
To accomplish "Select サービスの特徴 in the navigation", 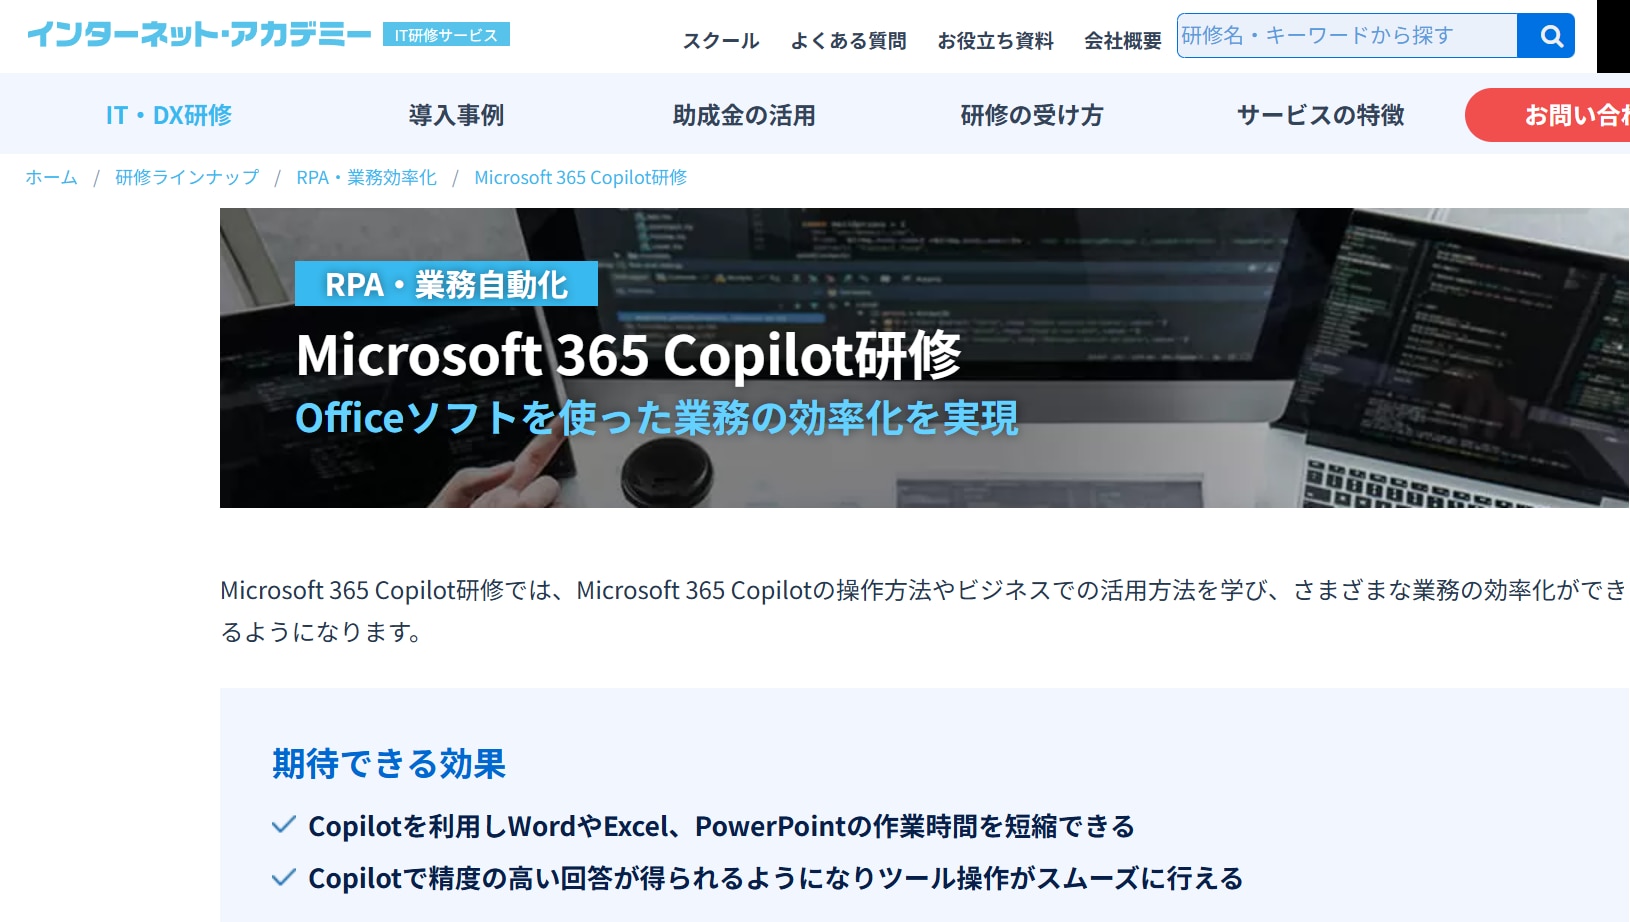I will [1320, 115].
